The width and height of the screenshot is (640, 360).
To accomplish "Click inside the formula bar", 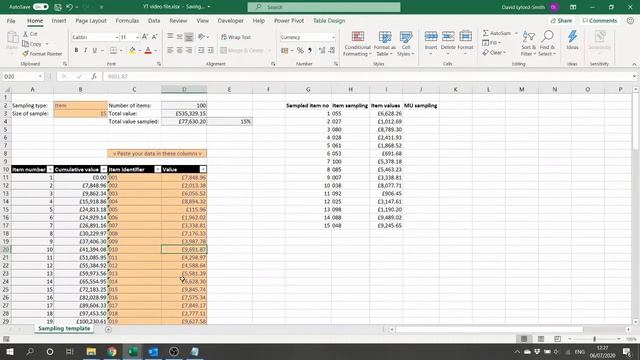I will pyautogui.click(x=367, y=76).
